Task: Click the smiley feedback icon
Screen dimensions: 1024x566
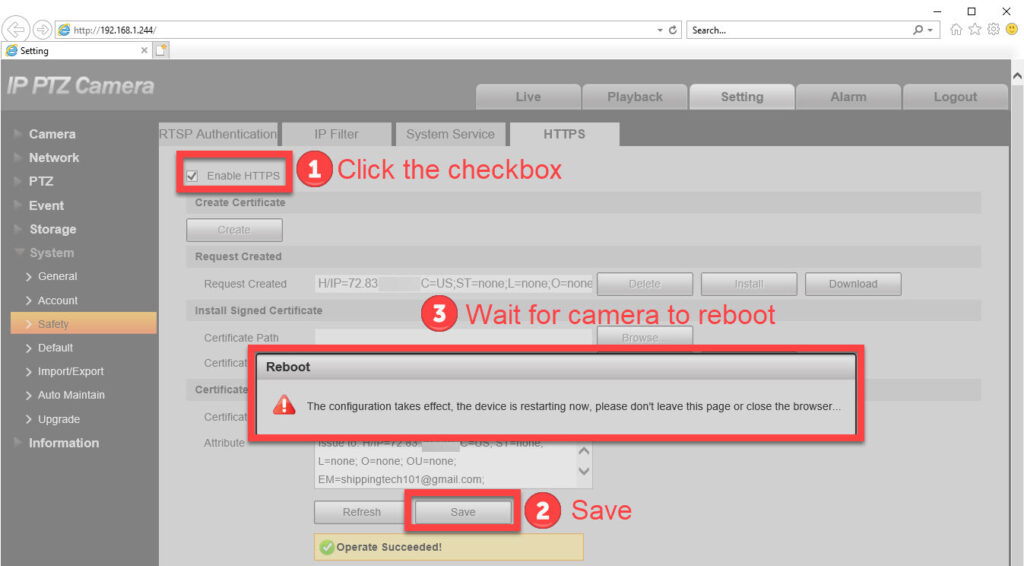Action: click(x=1011, y=30)
